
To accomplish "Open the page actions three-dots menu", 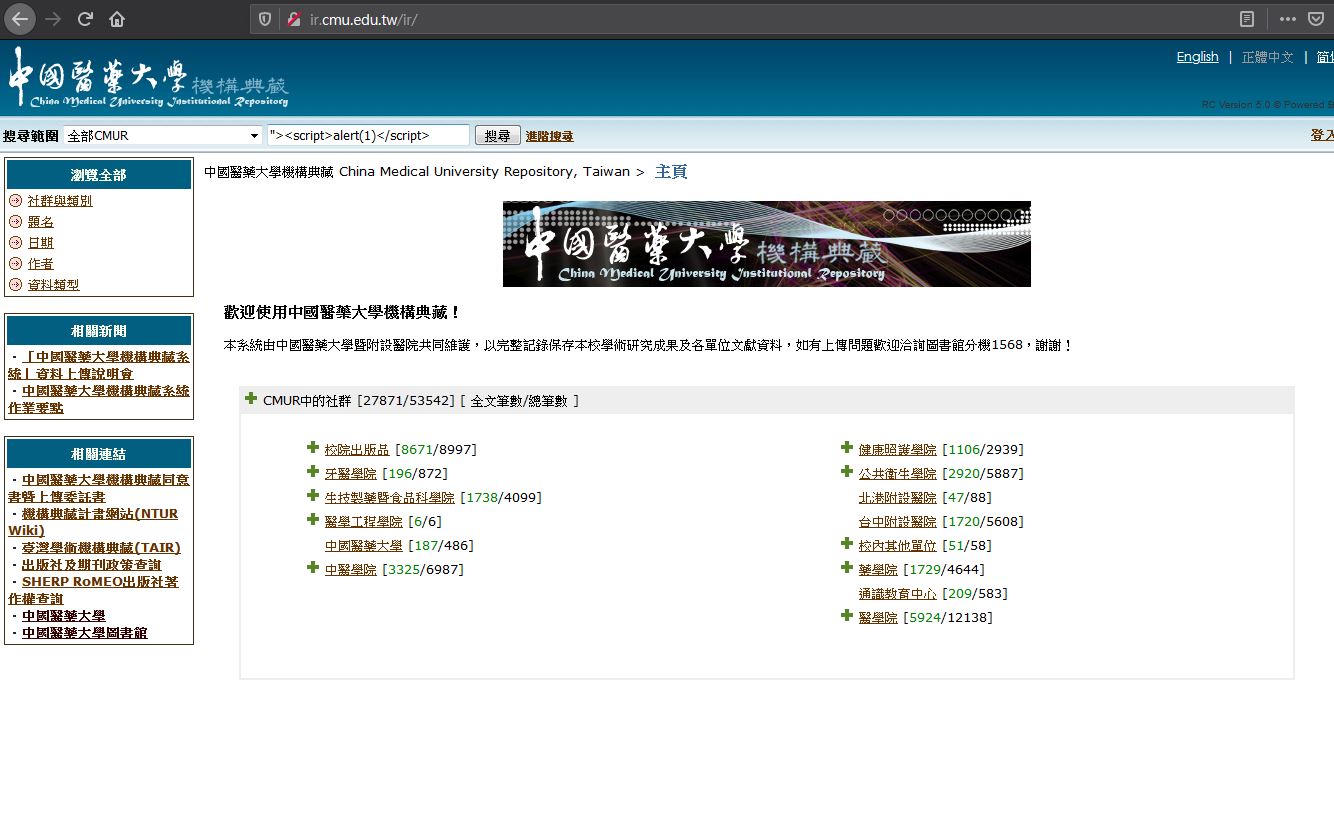I will pyautogui.click(x=1288, y=19).
